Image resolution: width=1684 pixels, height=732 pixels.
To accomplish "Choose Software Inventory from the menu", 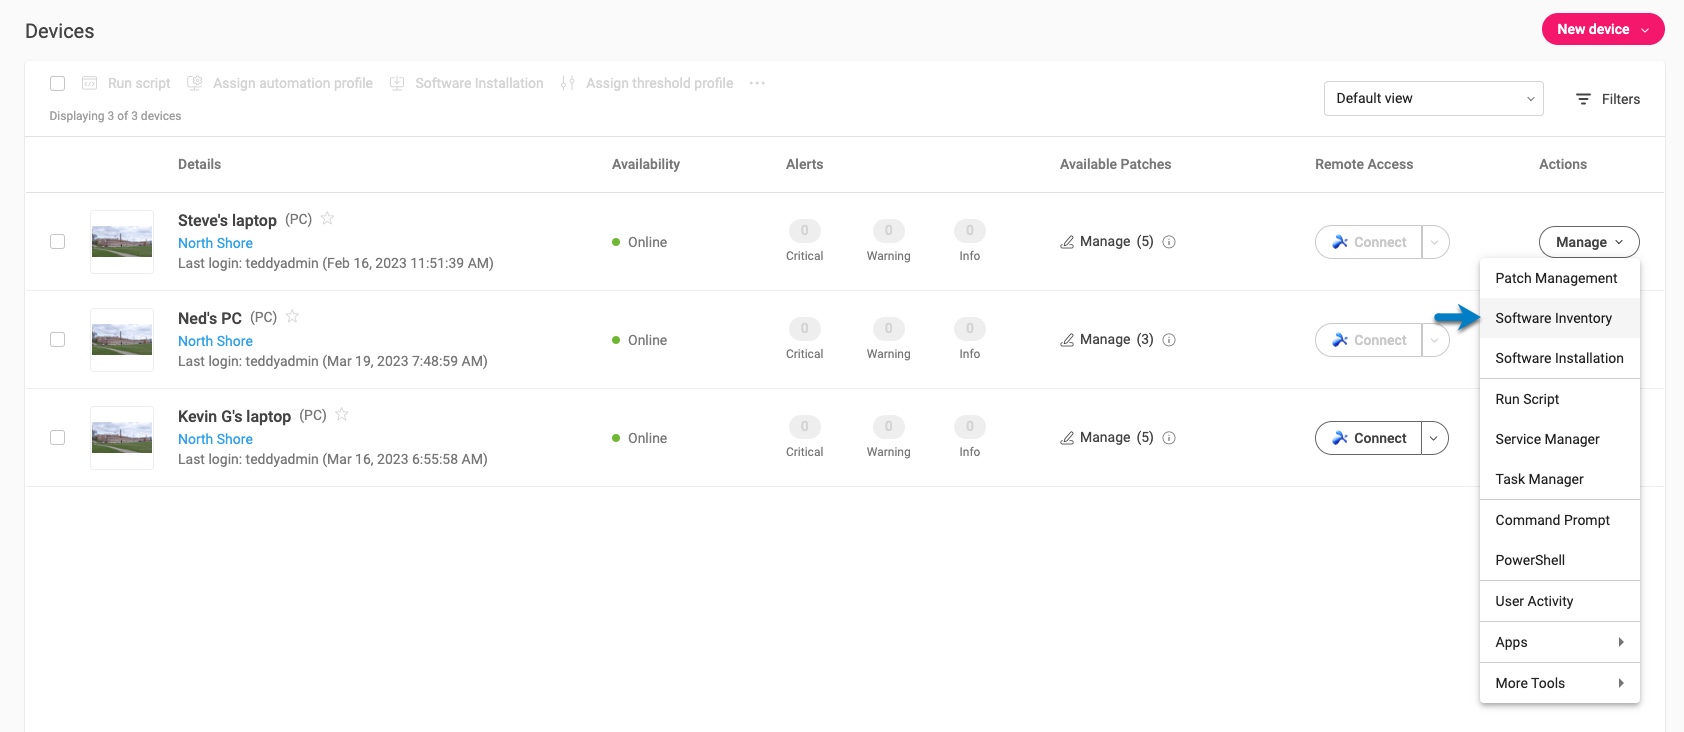I will (1560, 318).
